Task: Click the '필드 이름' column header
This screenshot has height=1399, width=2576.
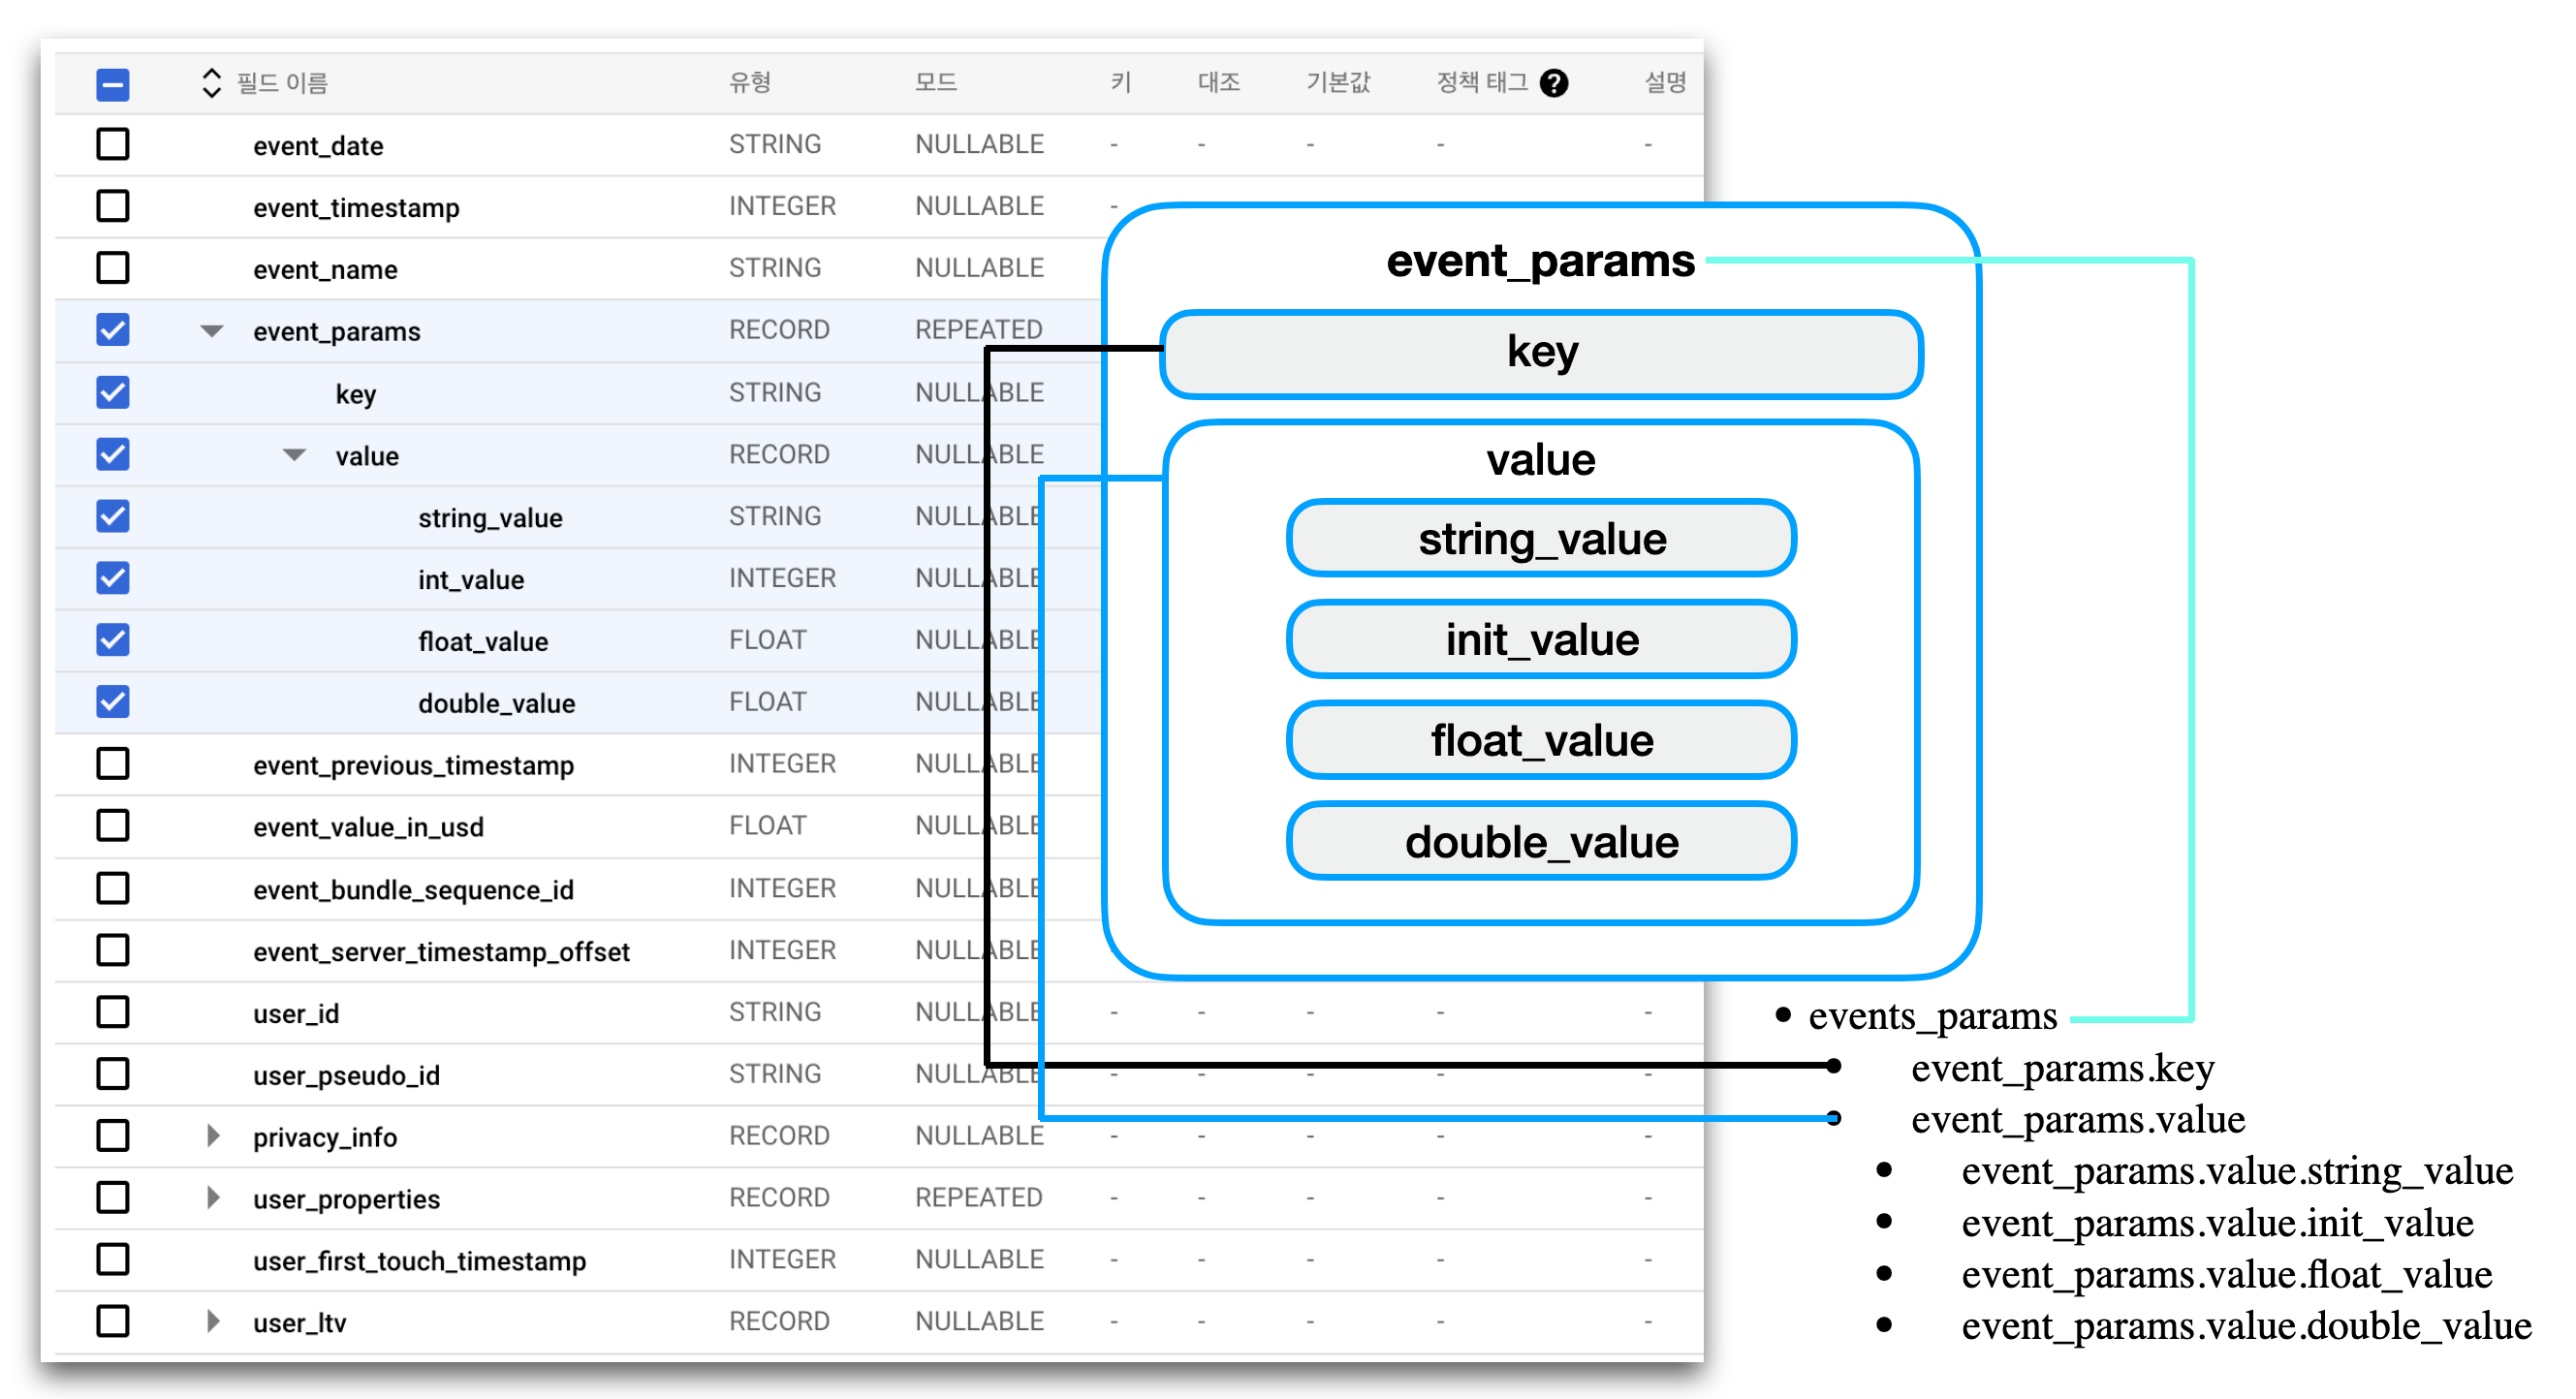Action: [282, 83]
